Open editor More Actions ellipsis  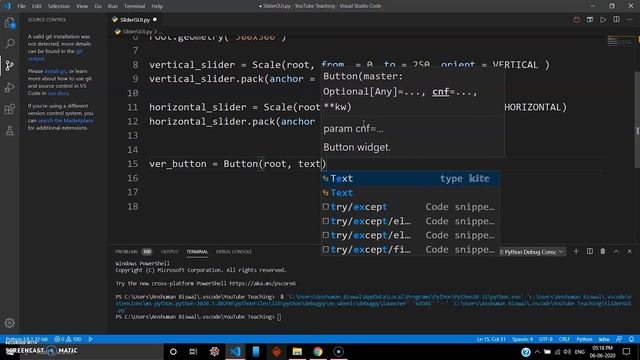(x=630, y=20)
